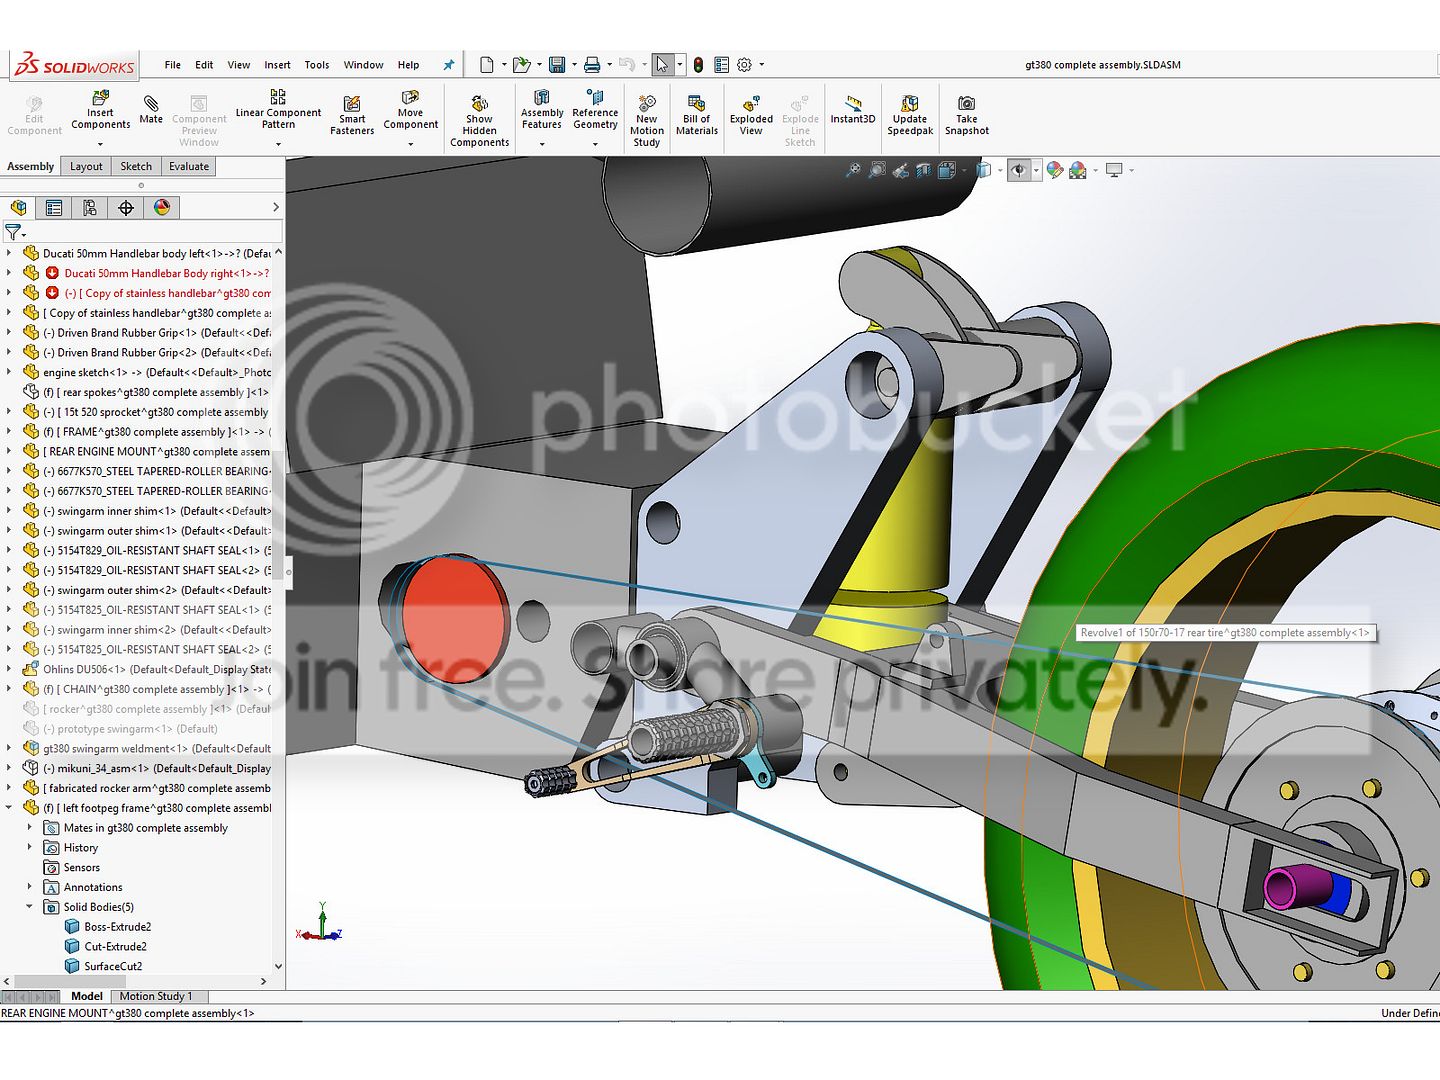
Task: Expand Insert Components dropdown arrow
Action: (x=100, y=144)
